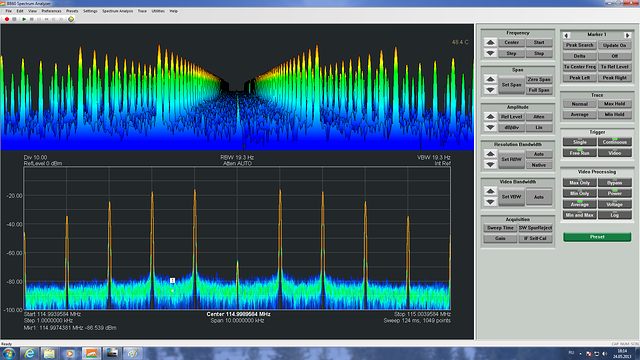Viewport: 640px width, 360px height.
Task: Open Internet Explorer from taskbar
Action: click(29, 353)
